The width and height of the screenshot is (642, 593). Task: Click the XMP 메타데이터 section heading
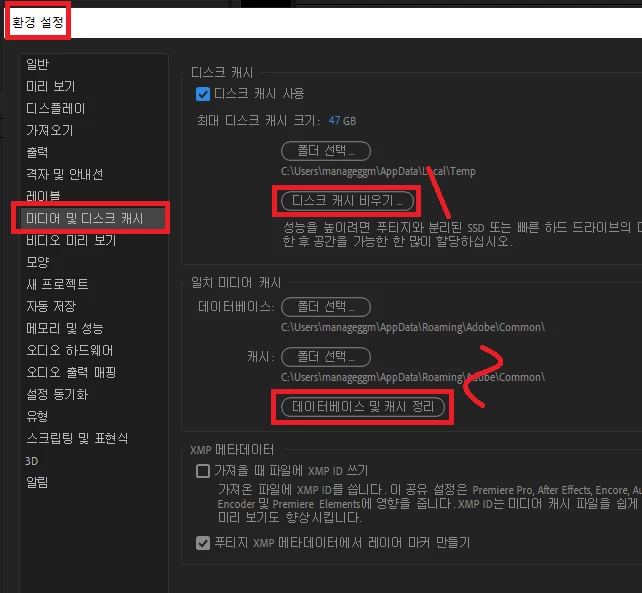tap(232, 450)
